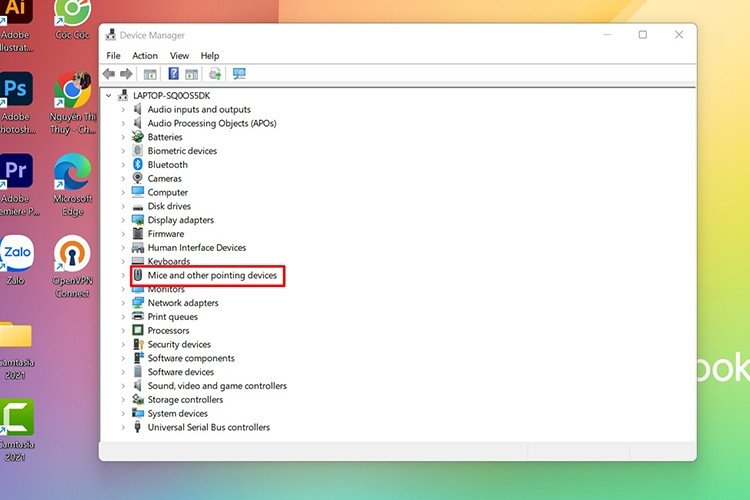
Task: Click the Biometric devices fingerprint icon
Action: point(138,151)
